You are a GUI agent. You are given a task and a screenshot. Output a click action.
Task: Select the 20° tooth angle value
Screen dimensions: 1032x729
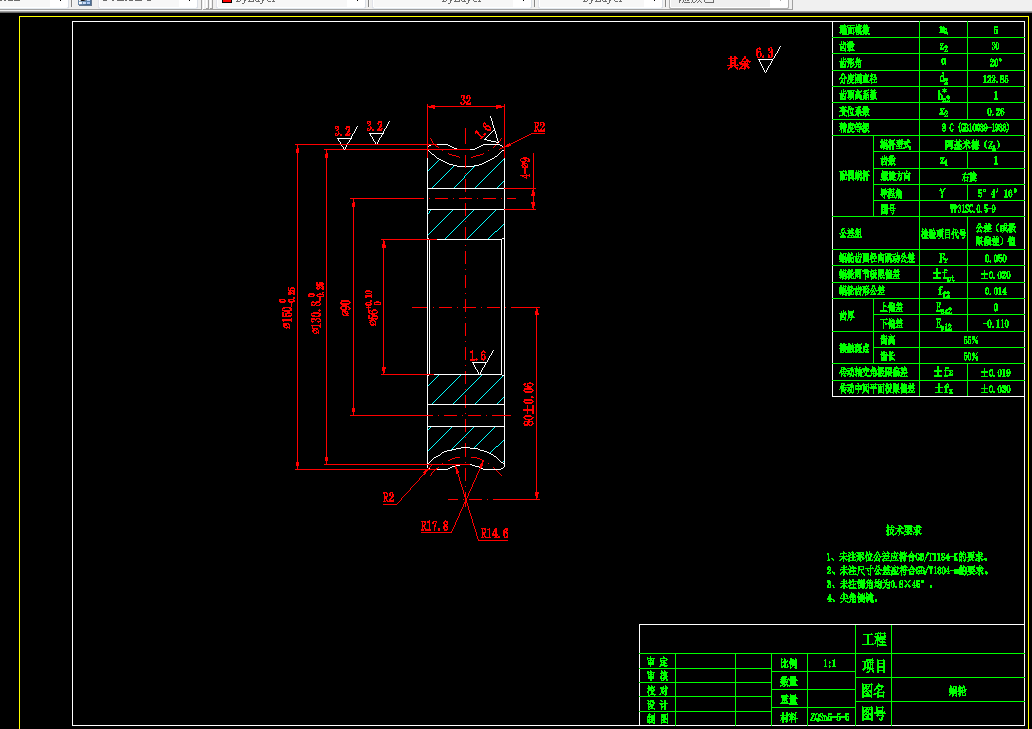pos(995,63)
